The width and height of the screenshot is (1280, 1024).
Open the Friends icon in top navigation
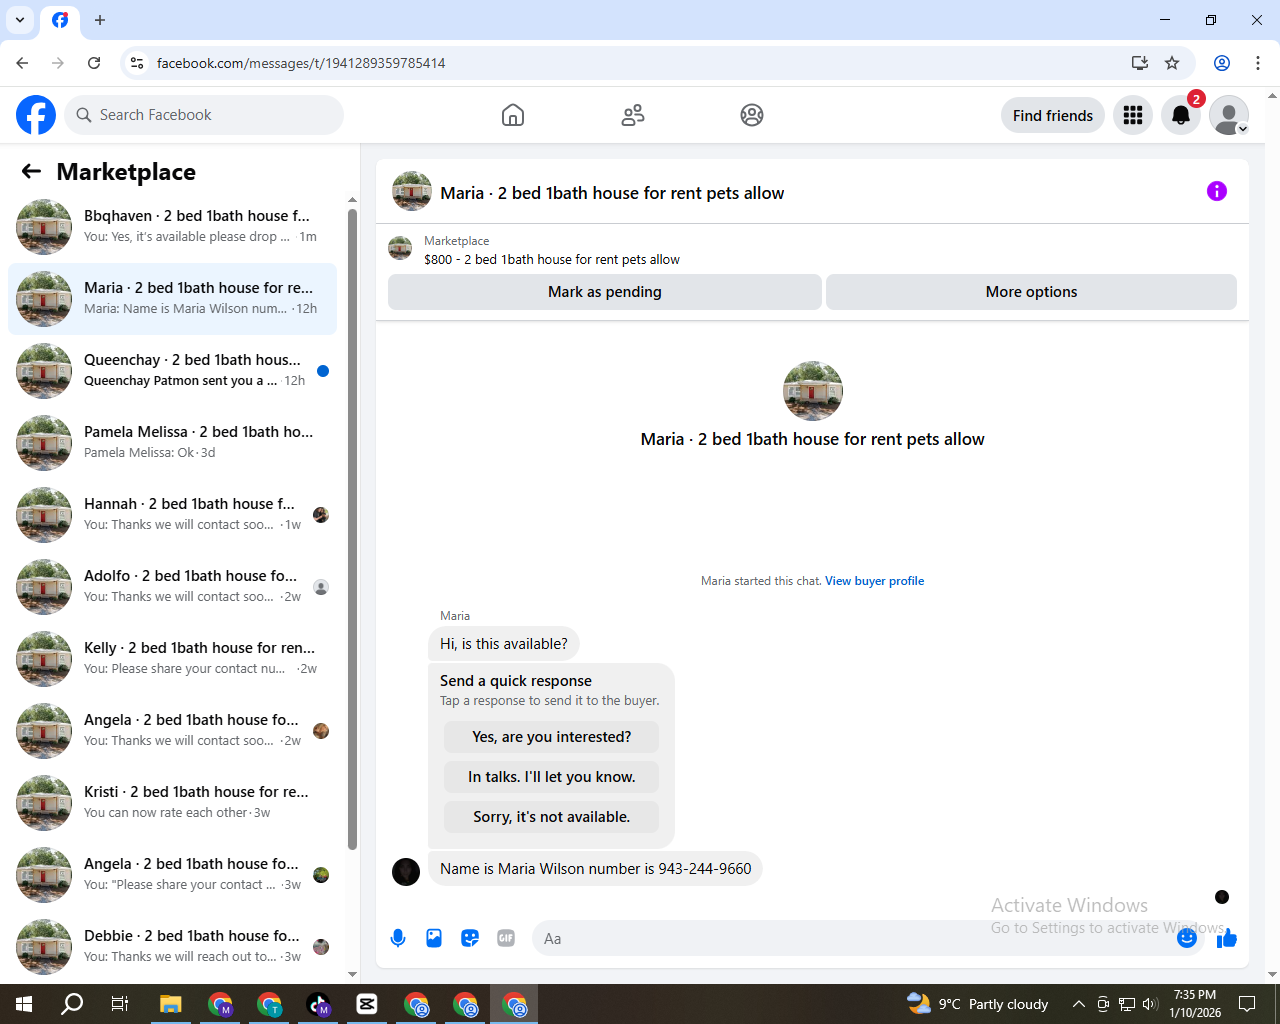(x=633, y=115)
